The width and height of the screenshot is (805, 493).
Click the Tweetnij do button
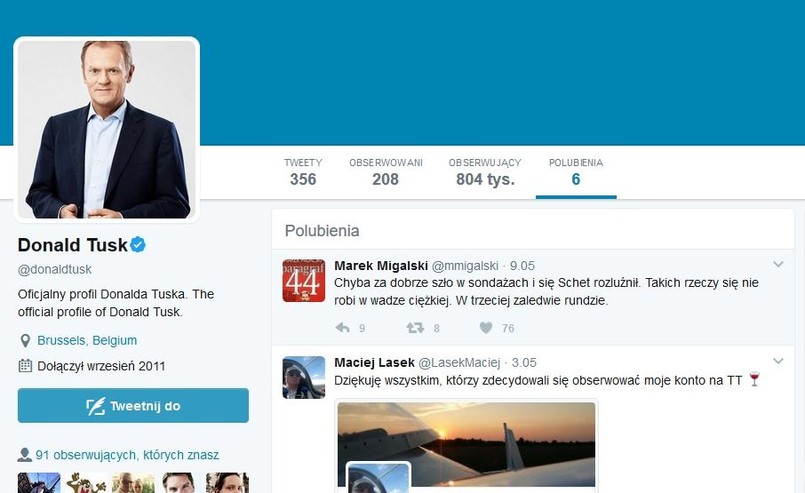pyautogui.click(x=133, y=406)
